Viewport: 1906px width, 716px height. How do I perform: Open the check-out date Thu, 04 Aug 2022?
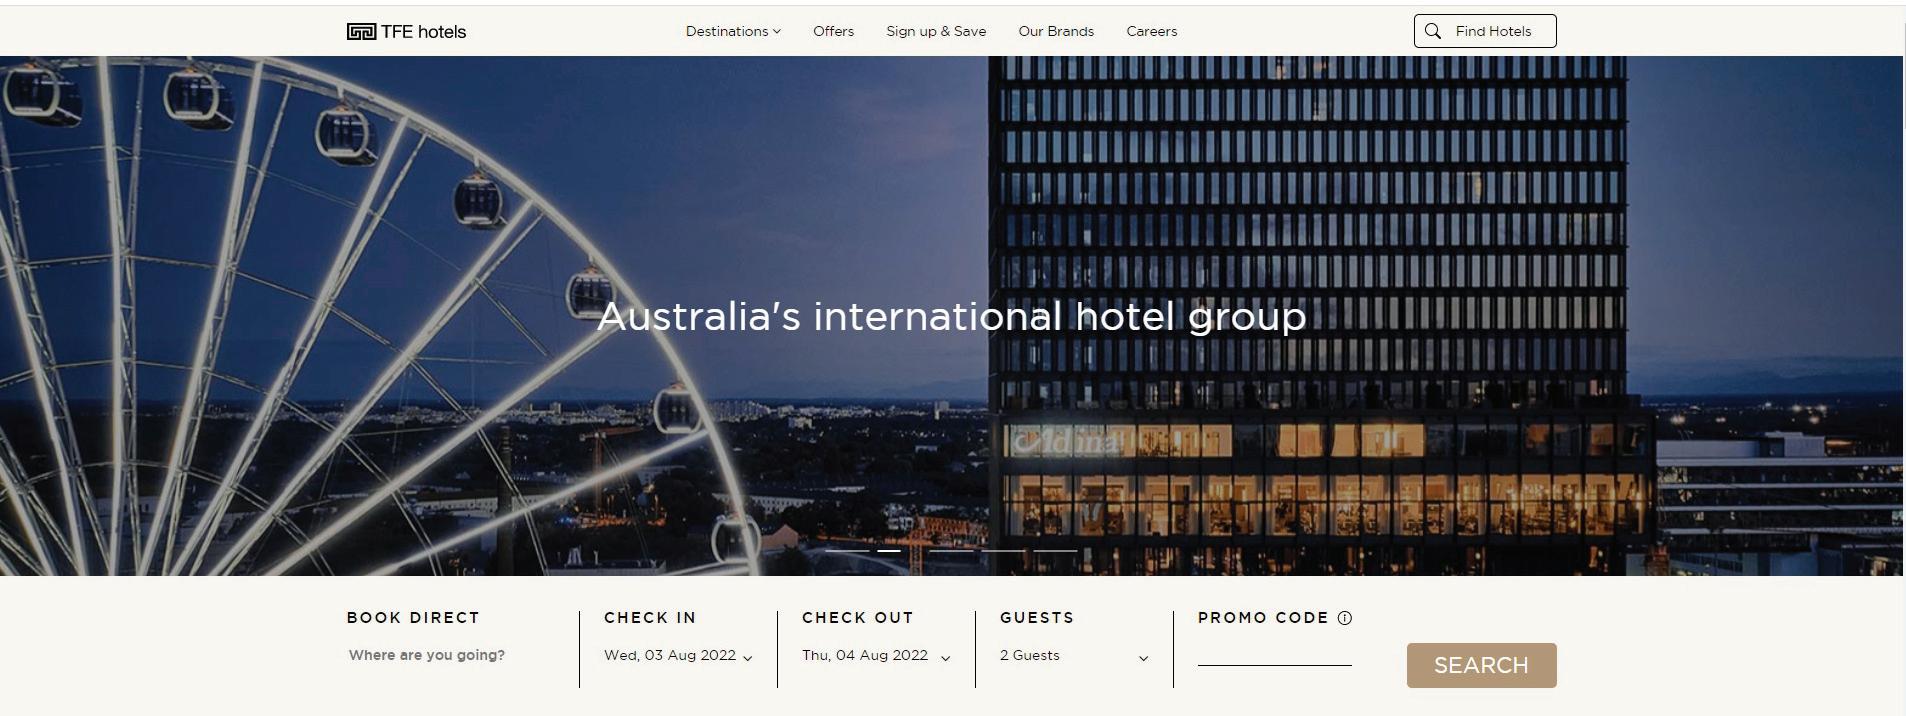pos(876,656)
